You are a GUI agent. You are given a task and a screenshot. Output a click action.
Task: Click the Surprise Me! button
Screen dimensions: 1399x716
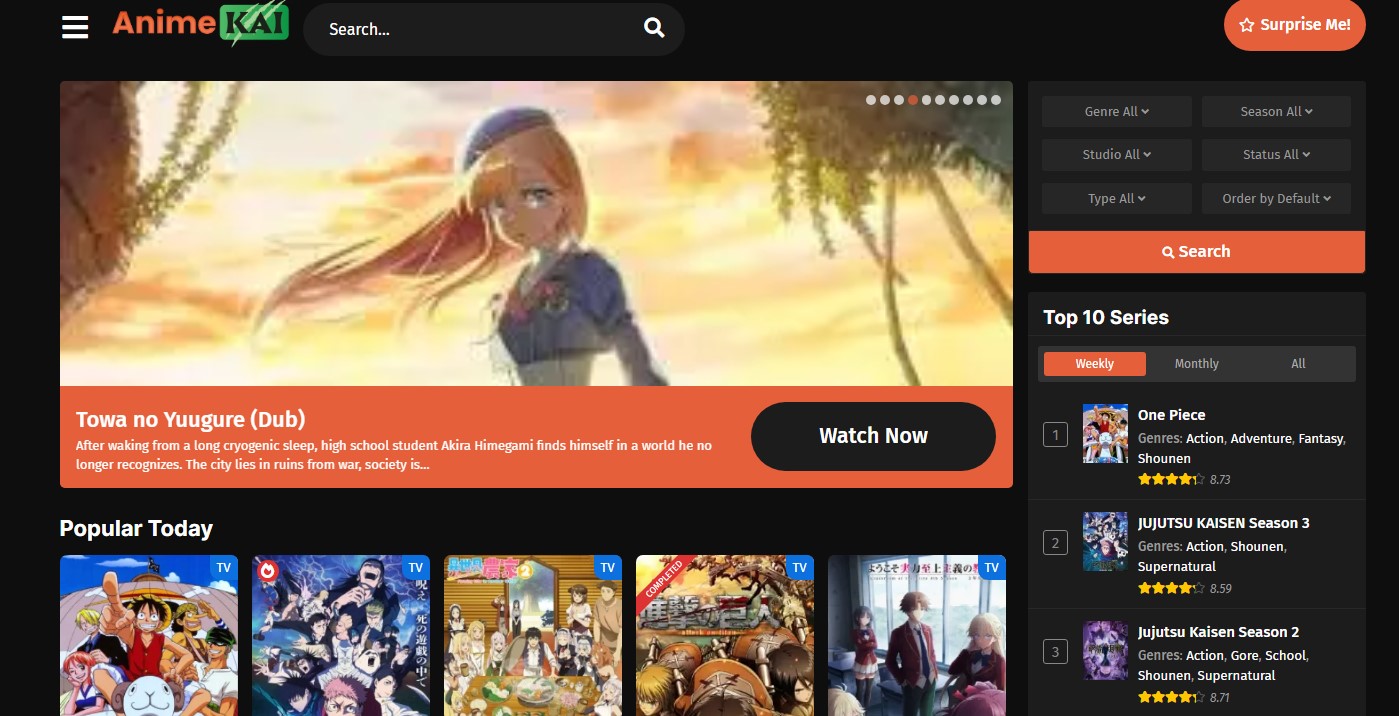tap(1294, 25)
